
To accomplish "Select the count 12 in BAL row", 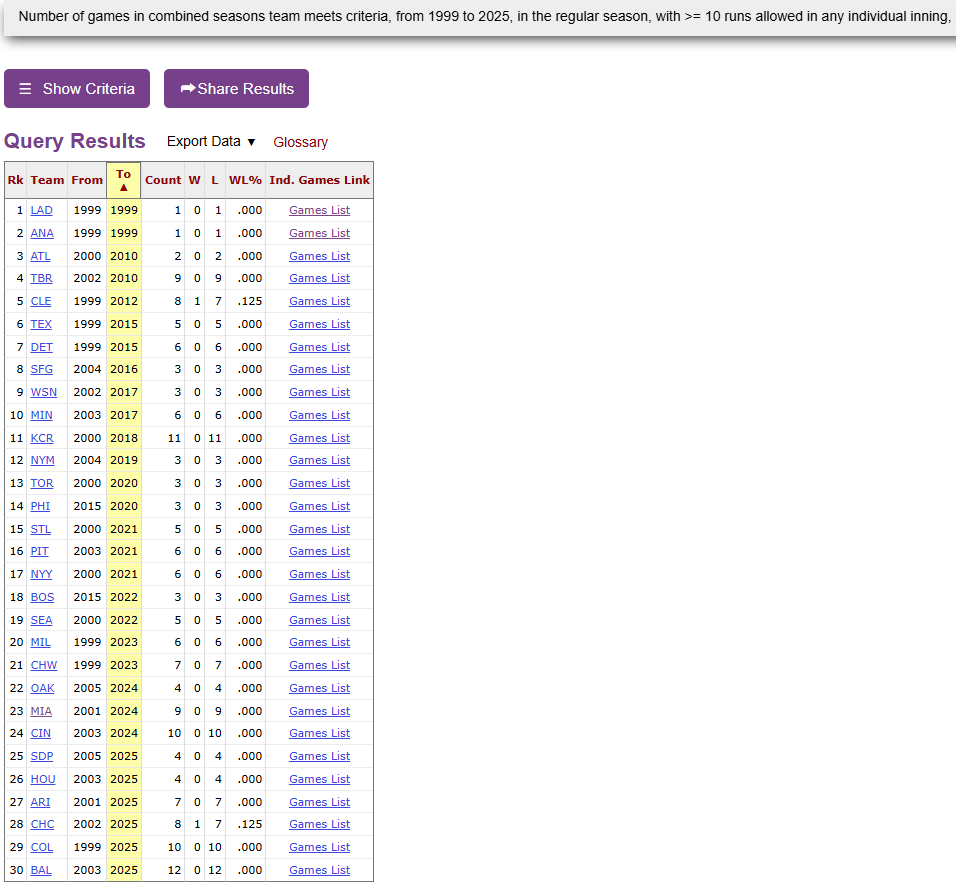I will click(x=174, y=870).
